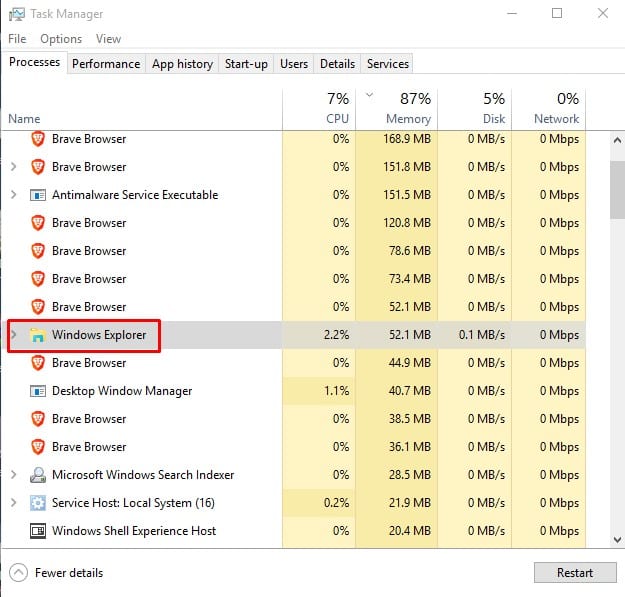The image size is (625, 597).
Task: Sort by the Disk column header
Action: [x=475, y=109]
